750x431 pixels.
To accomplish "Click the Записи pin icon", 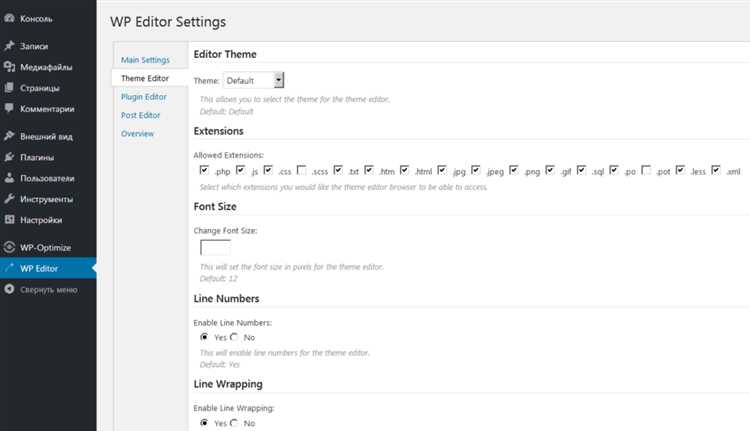I will [x=9, y=46].
